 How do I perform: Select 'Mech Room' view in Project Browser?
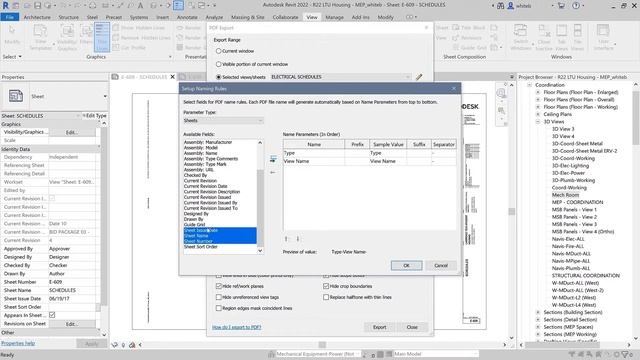pyautogui.click(x=565, y=195)
